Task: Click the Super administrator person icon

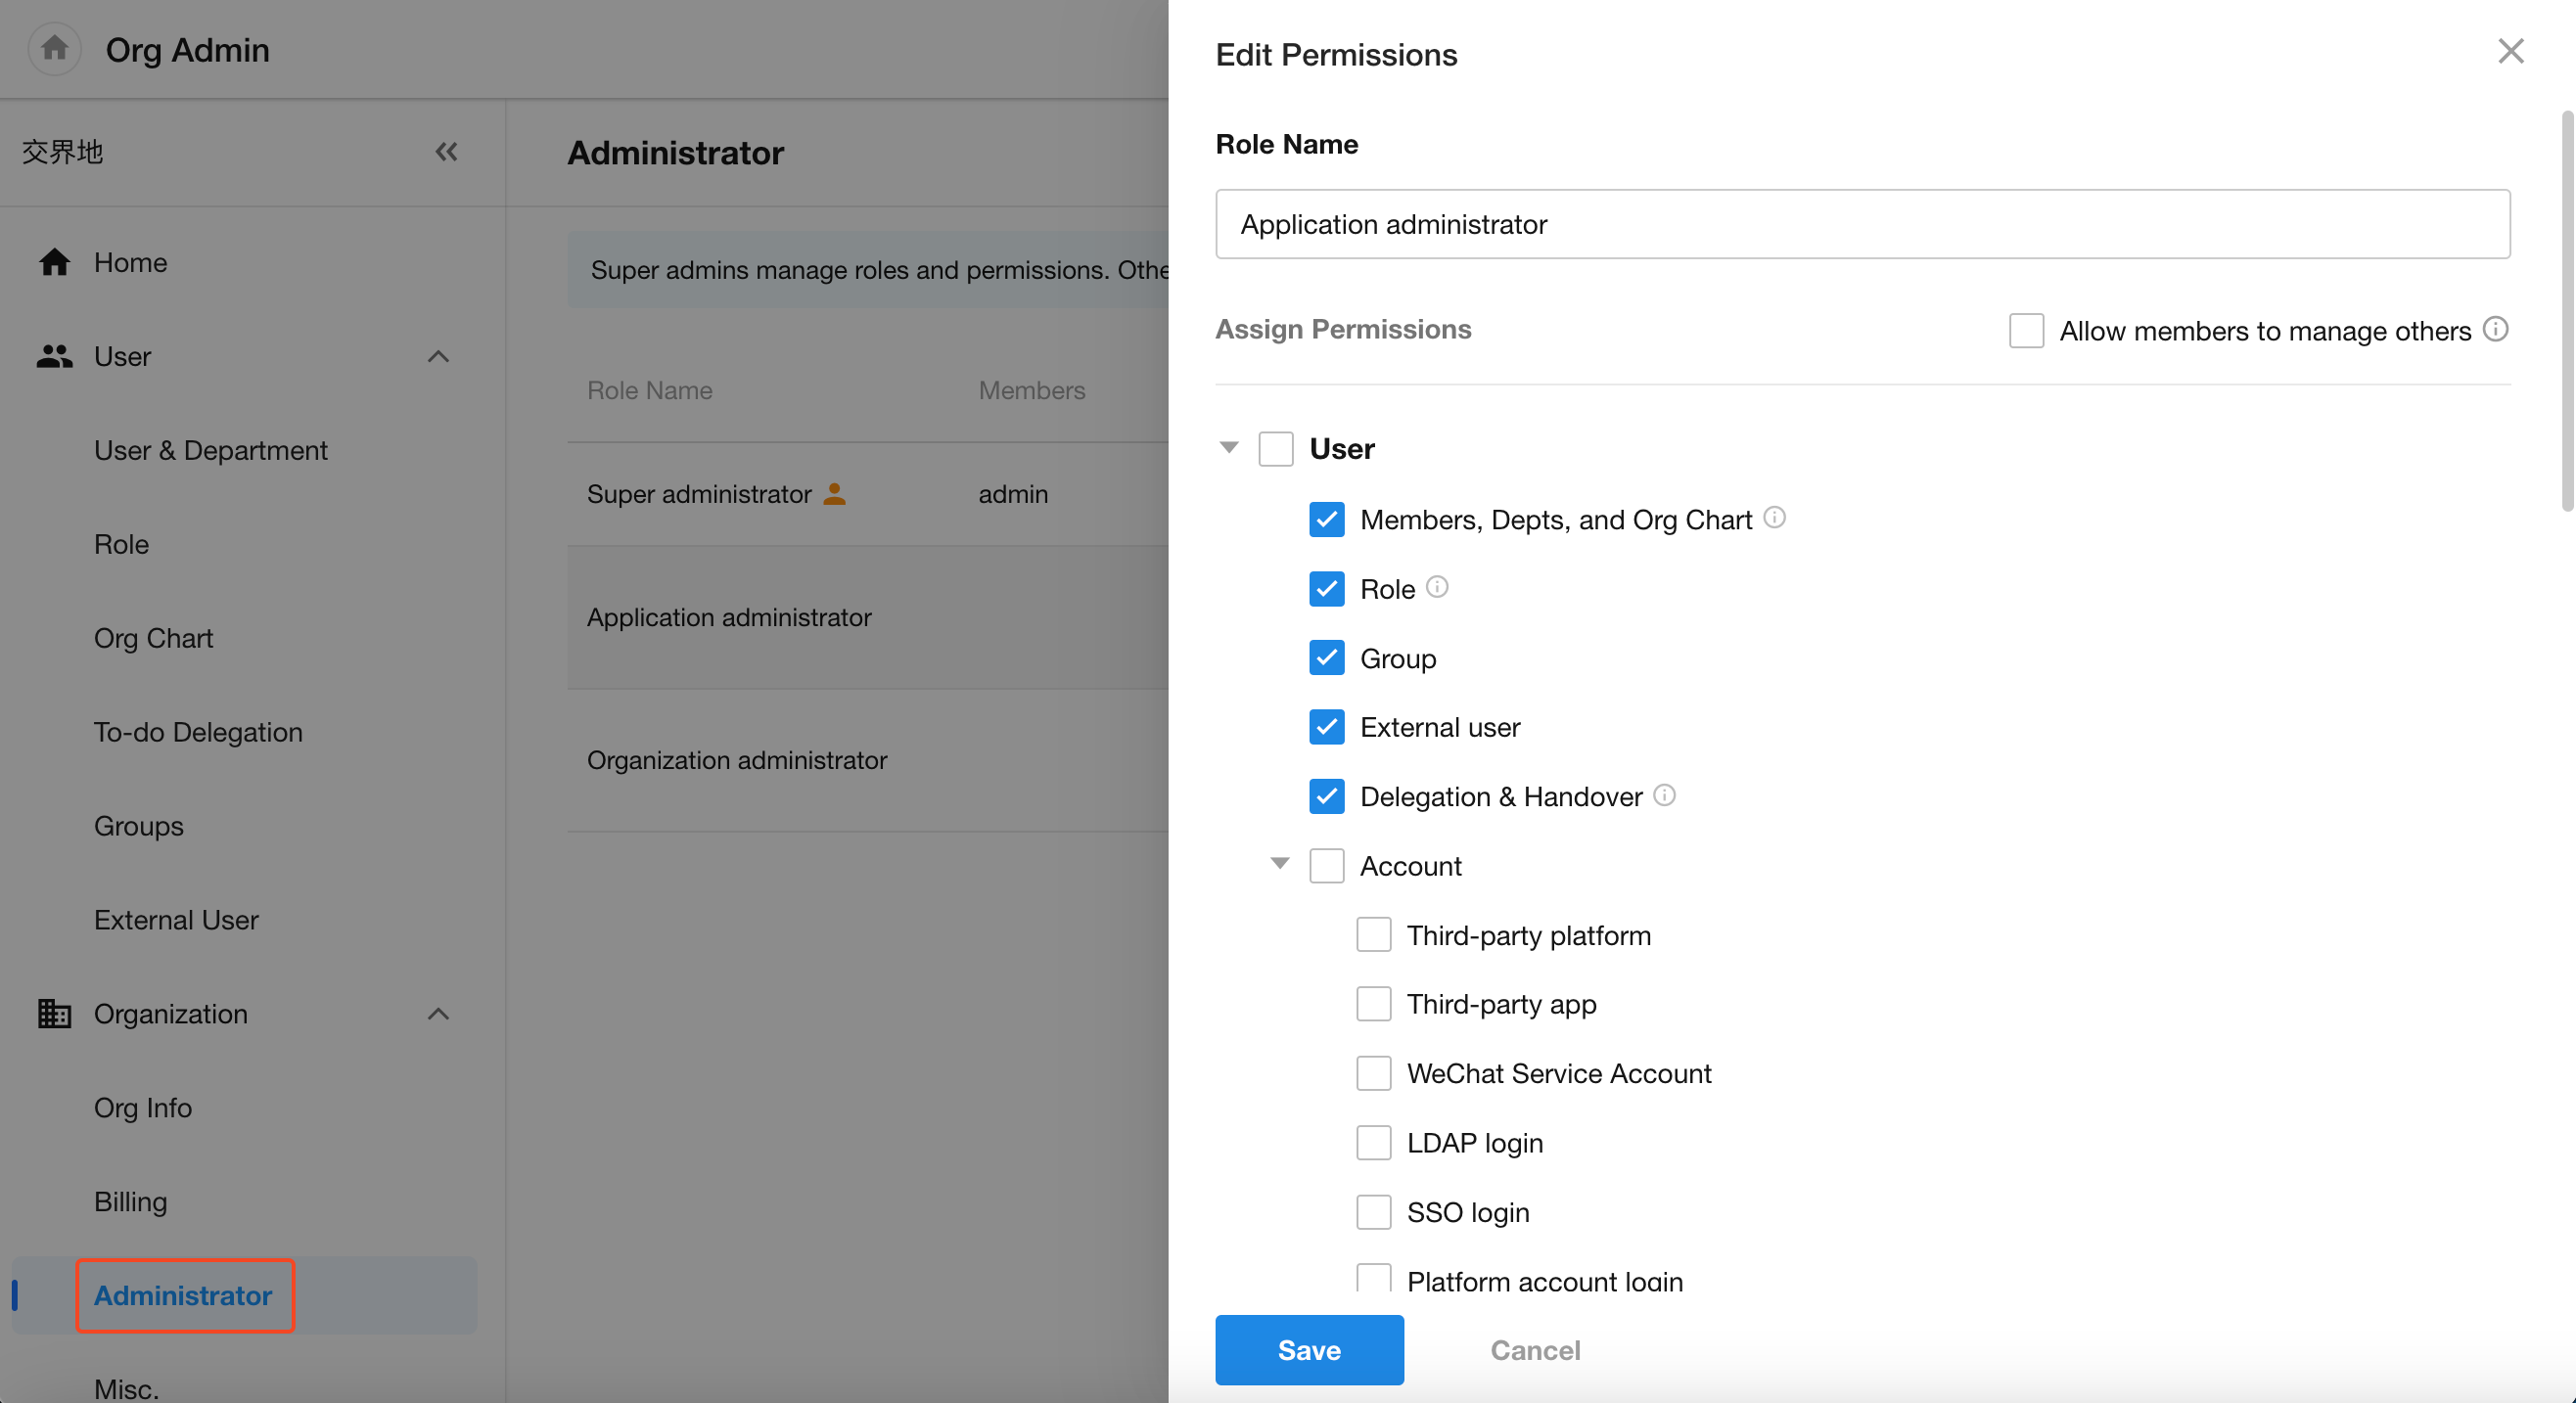Action: pyautogui.click(x=834, y=494)
